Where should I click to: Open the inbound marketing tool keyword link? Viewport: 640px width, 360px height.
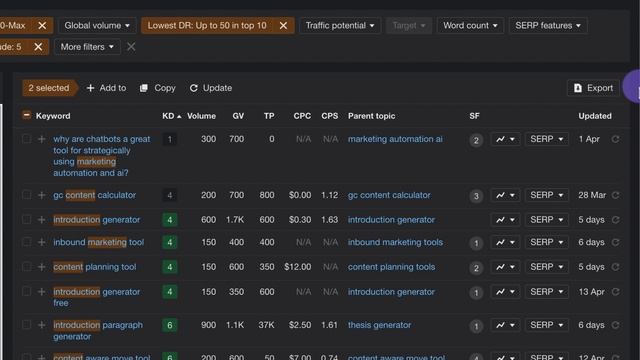pyautogui.click(x=98, y=242)
